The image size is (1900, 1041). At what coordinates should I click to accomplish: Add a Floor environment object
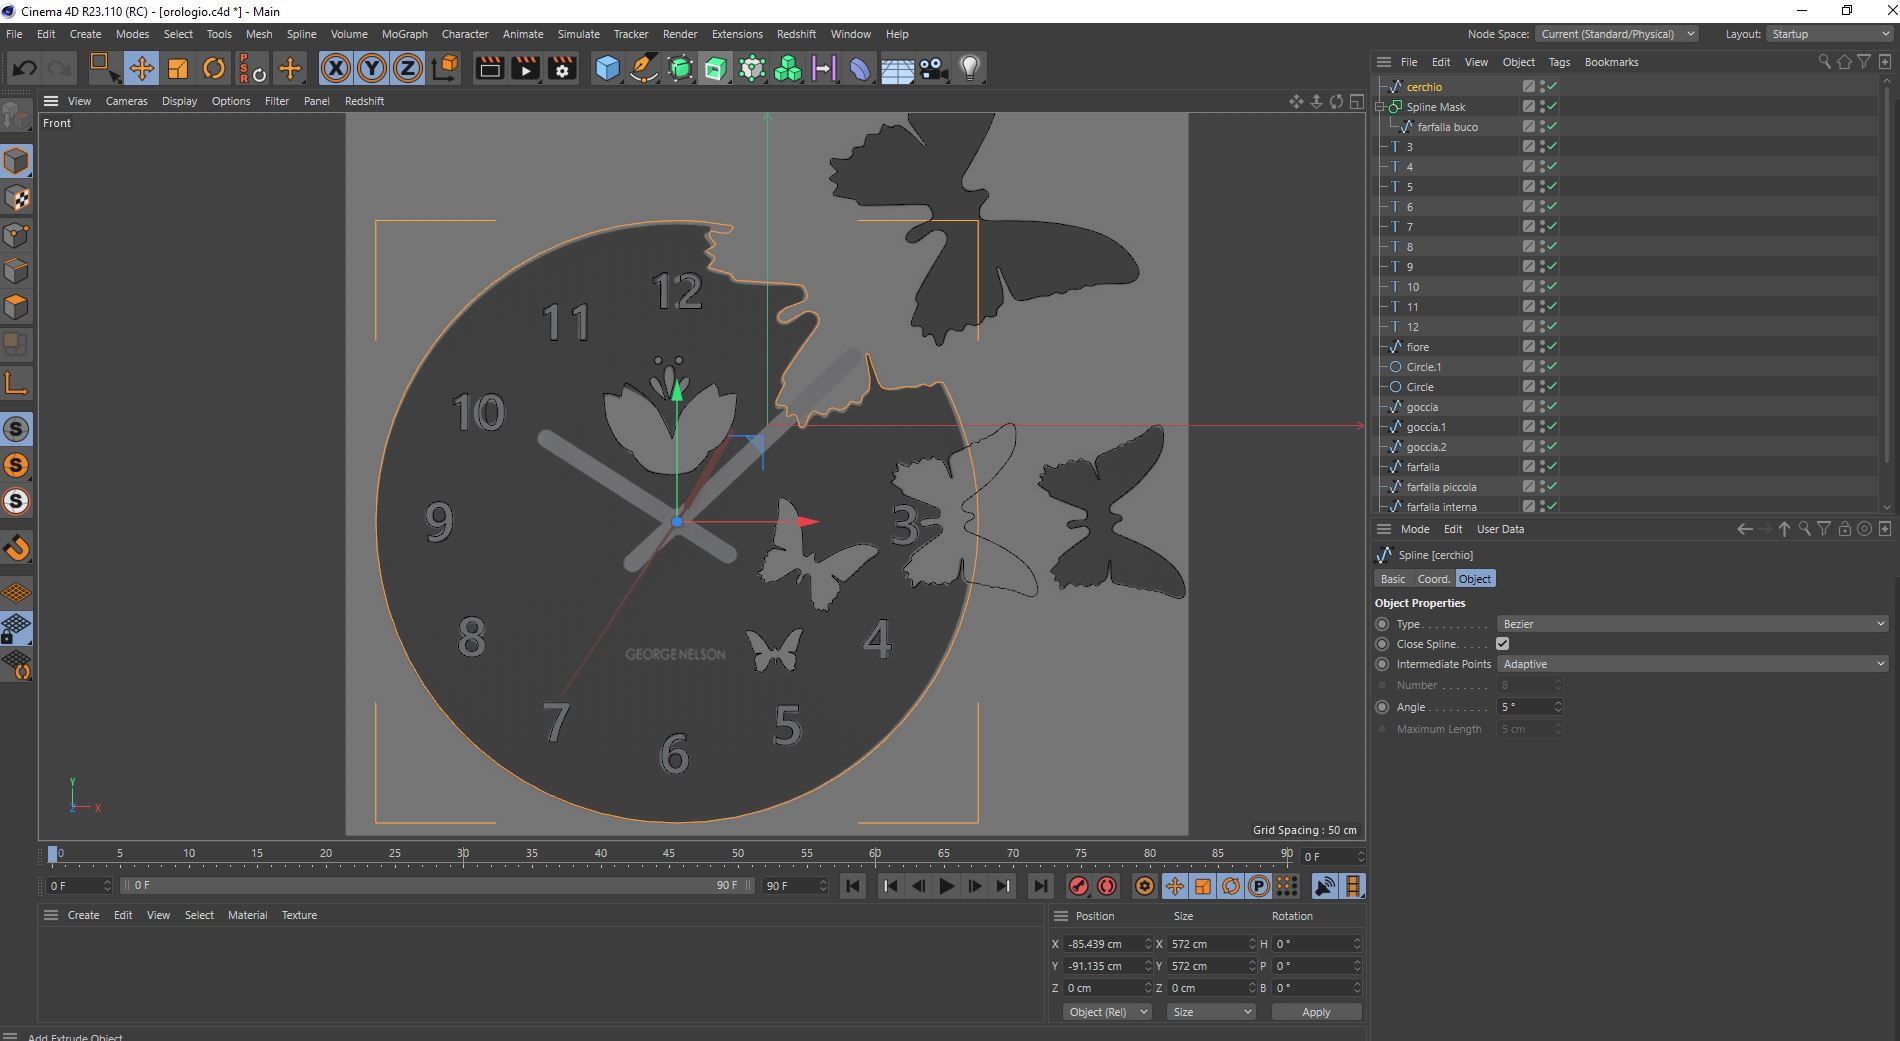(897, 68)
